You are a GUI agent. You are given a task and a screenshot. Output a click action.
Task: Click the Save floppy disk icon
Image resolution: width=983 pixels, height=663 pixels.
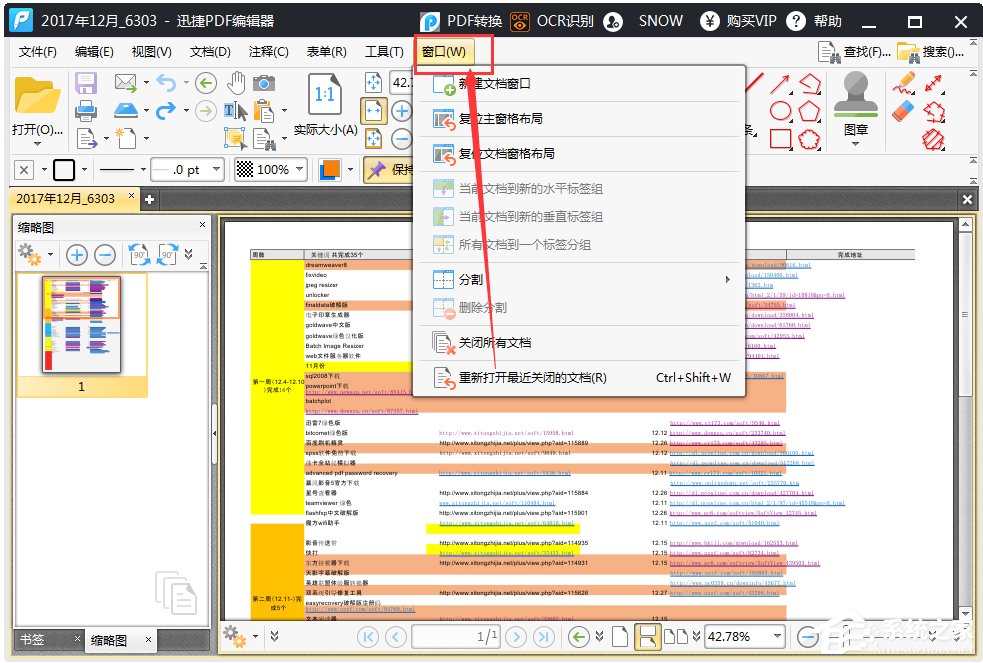tap(86, 83)
